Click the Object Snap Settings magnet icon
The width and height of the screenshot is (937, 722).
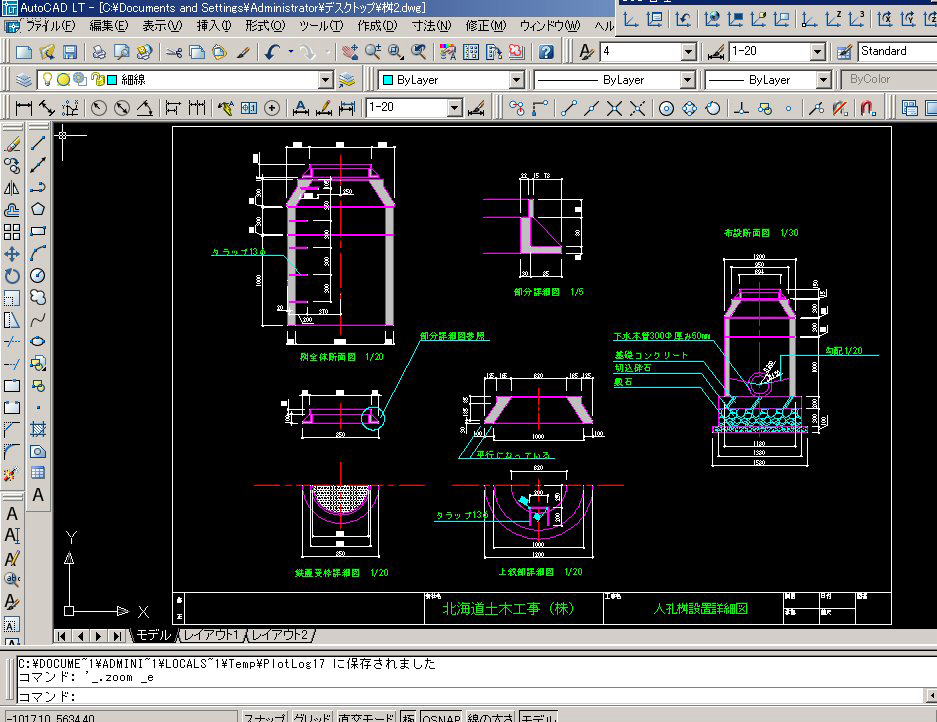(868, 108)
